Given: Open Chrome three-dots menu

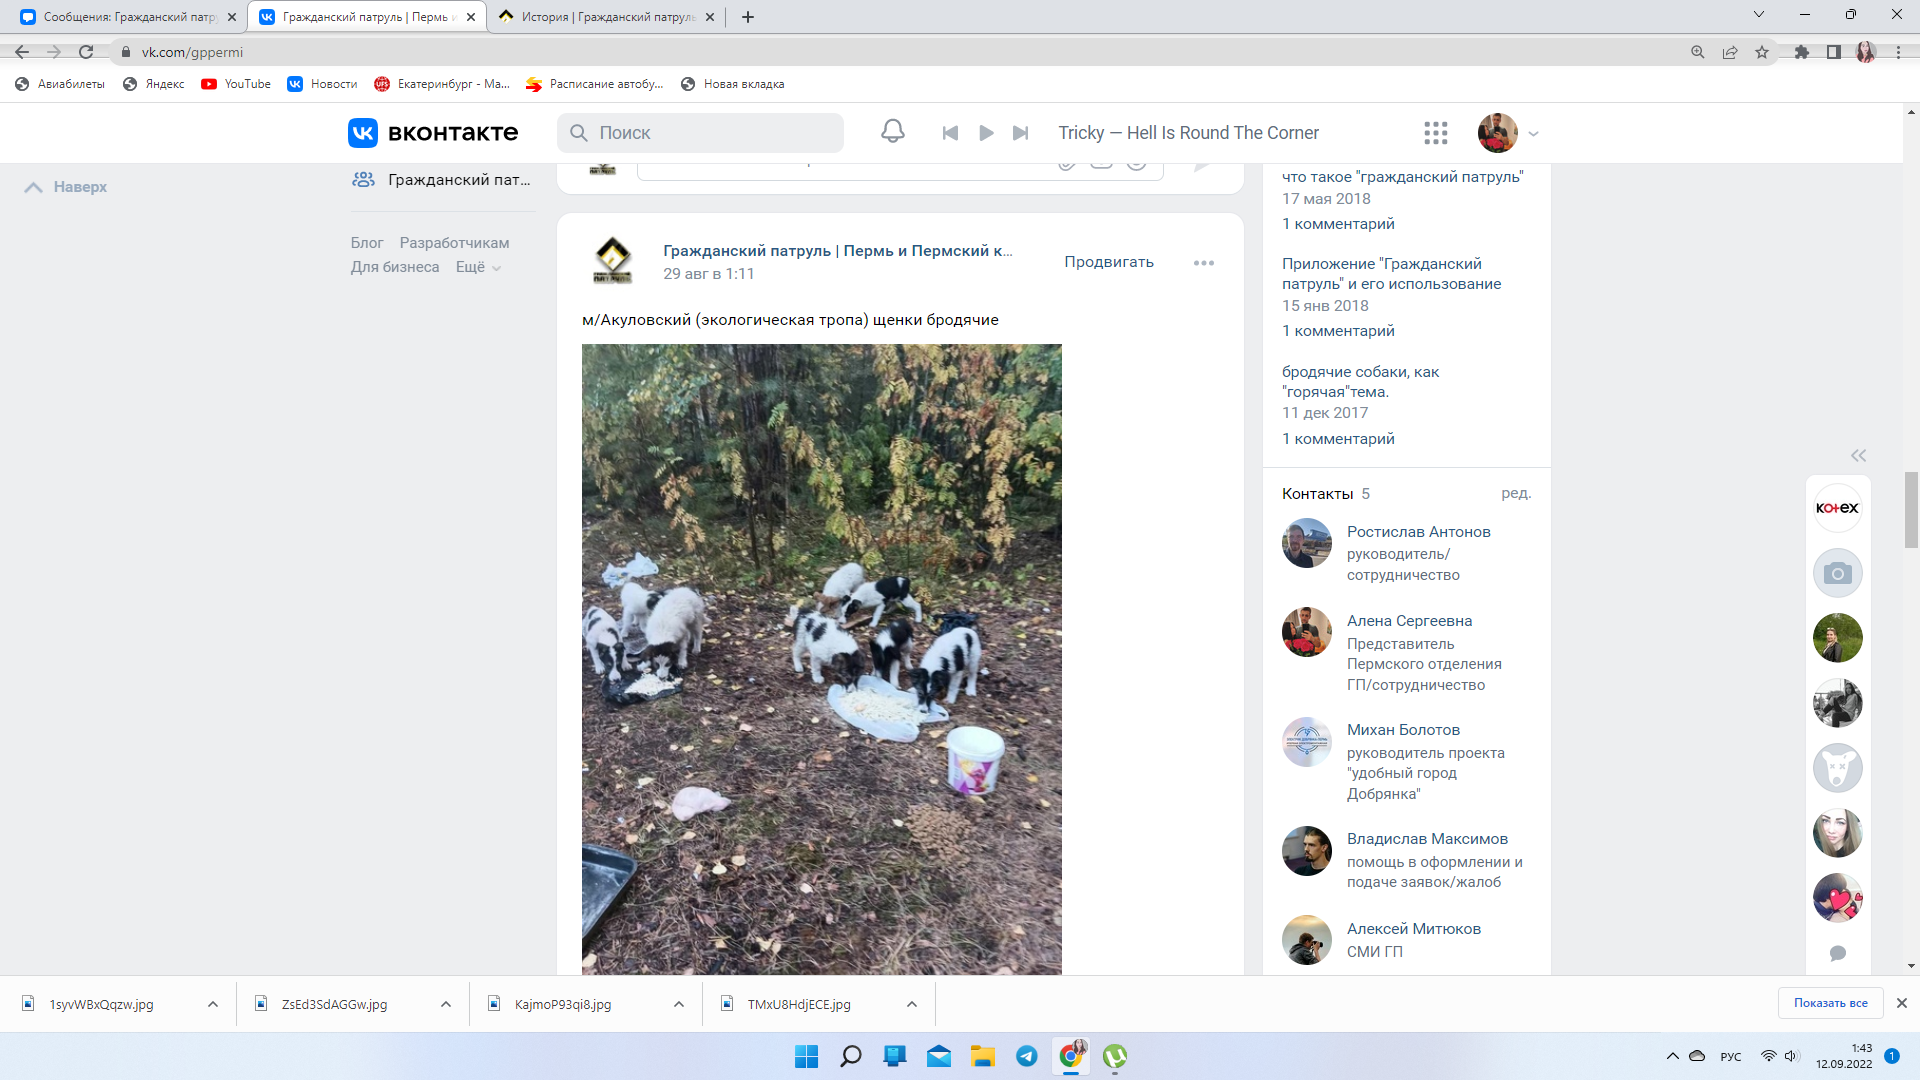Looking at the screenshot, I should (1898, 52).
